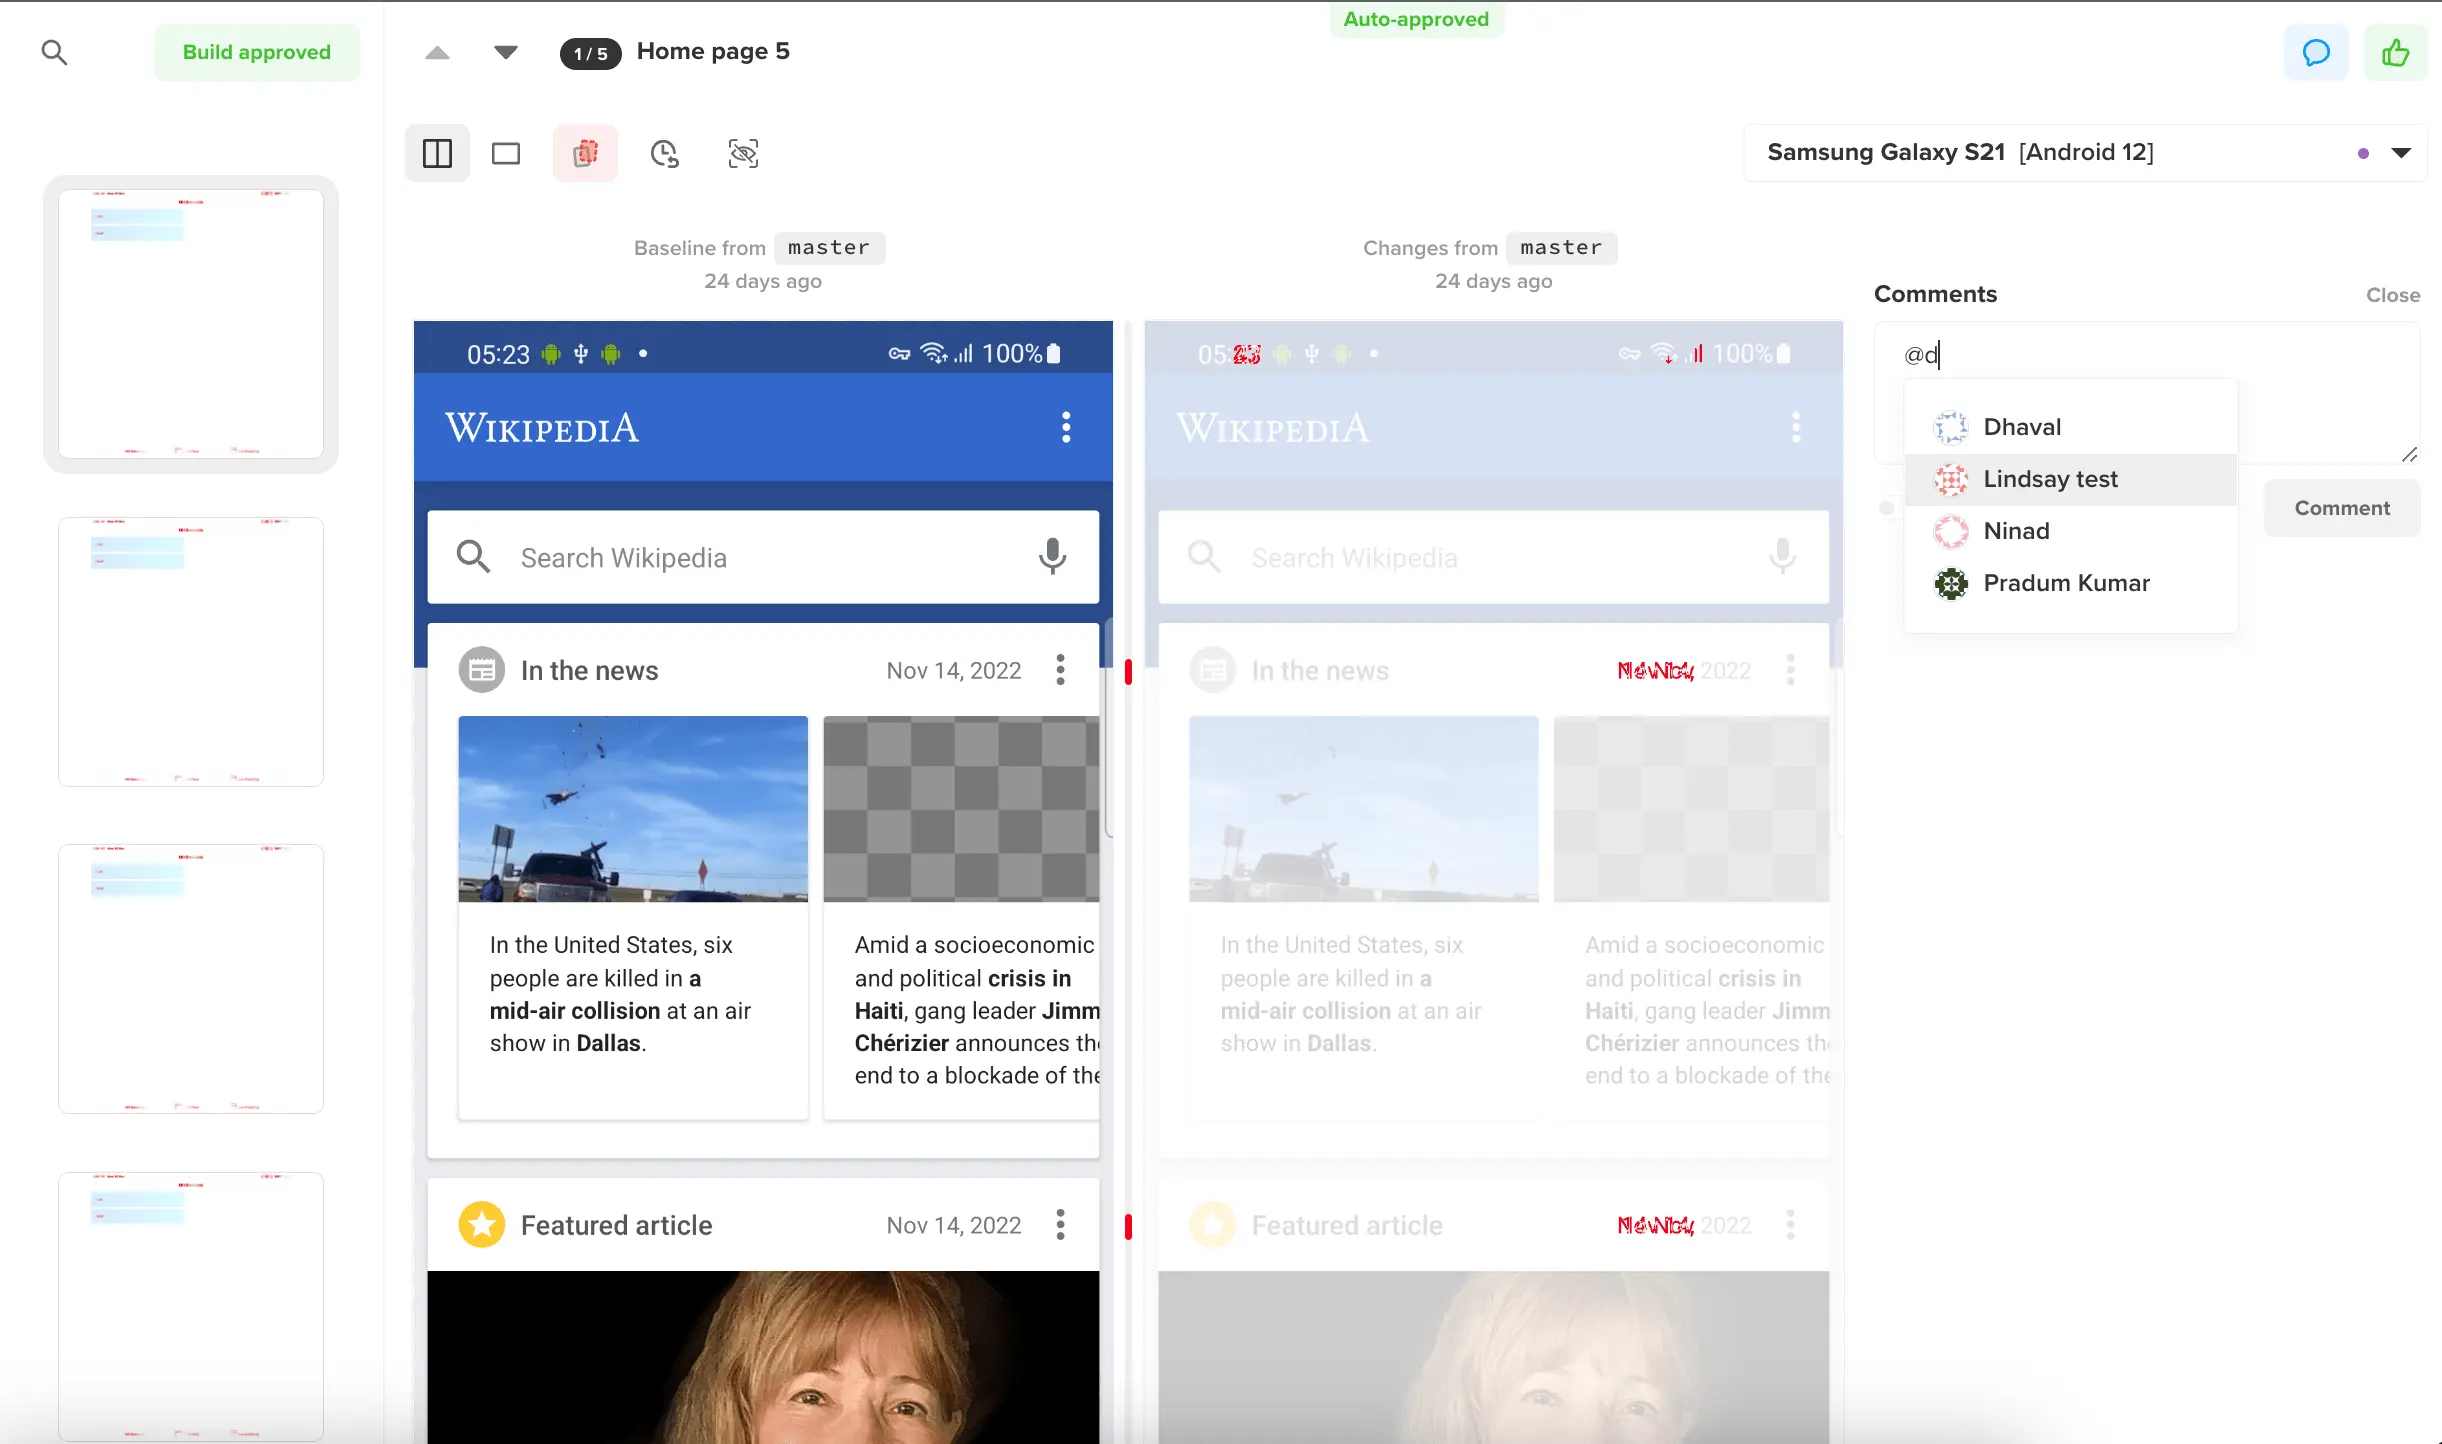
Task: Switch to single-pane view icon
Action: [506, 153]
